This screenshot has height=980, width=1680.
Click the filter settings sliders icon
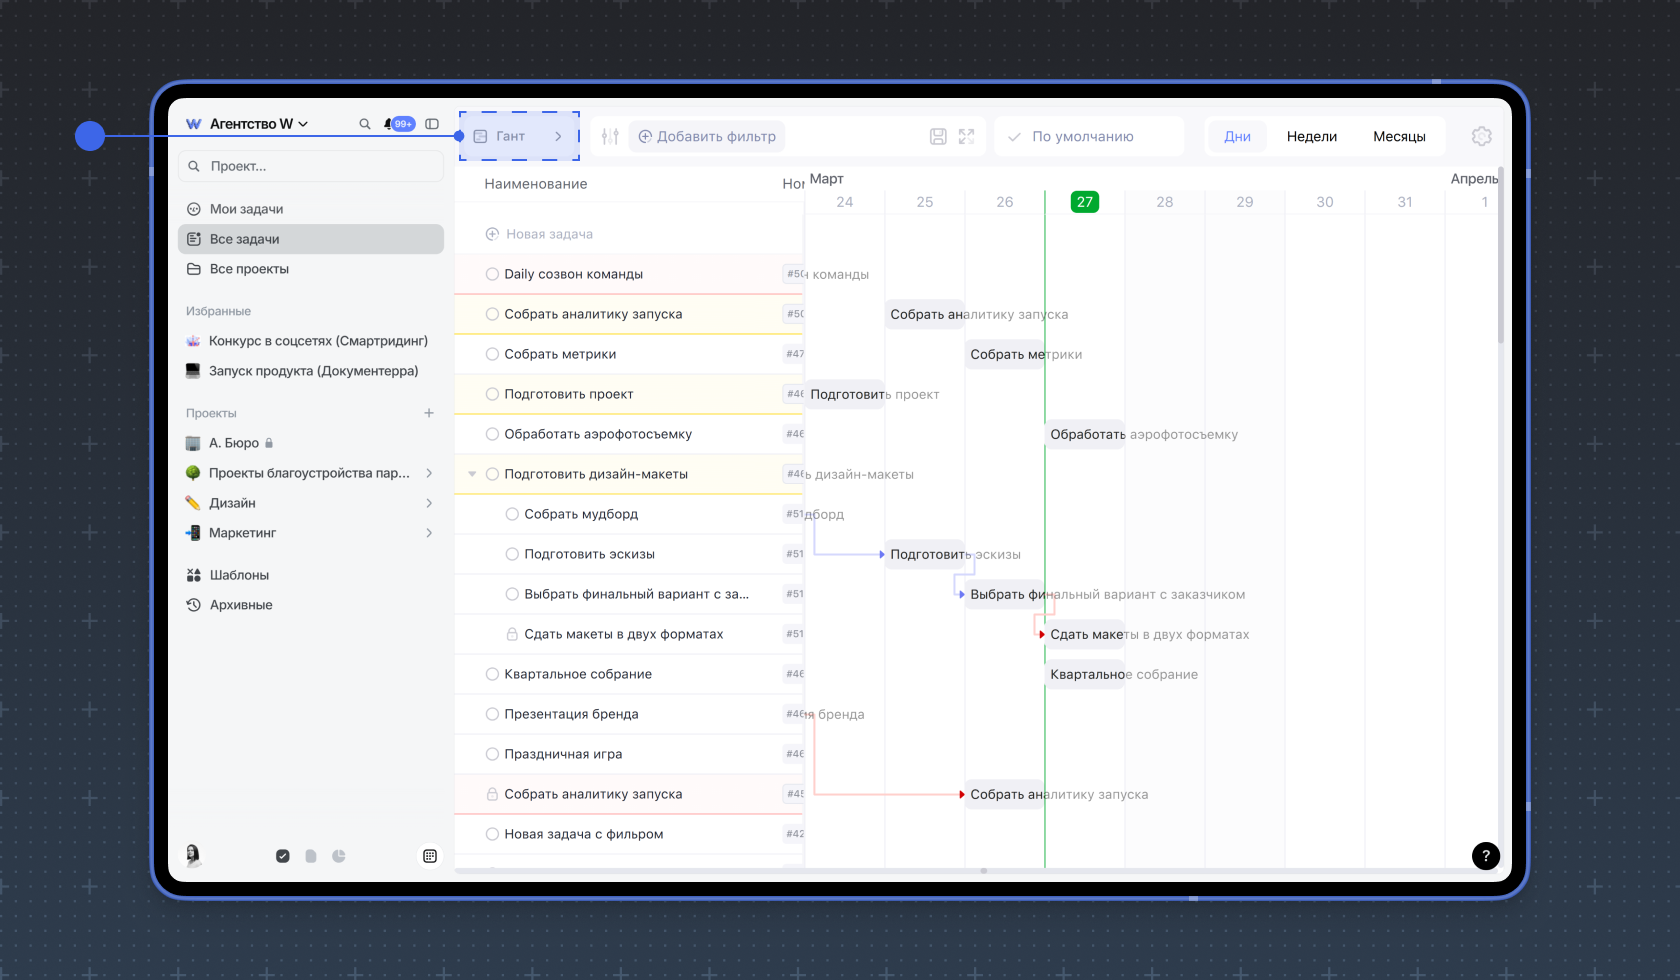pos(610,137)
